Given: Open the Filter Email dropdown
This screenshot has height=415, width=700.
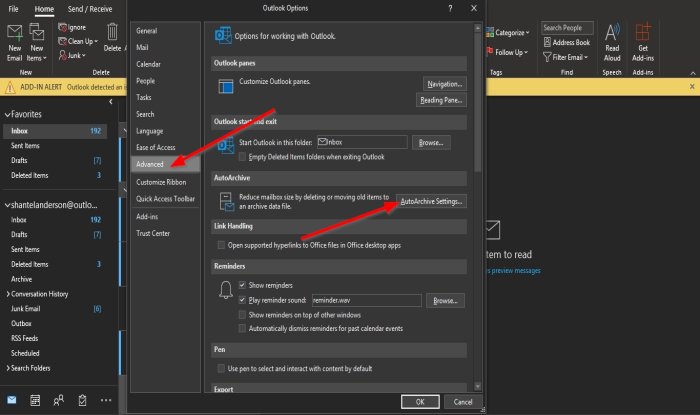Looking at the screenshot, I should 566,57.
